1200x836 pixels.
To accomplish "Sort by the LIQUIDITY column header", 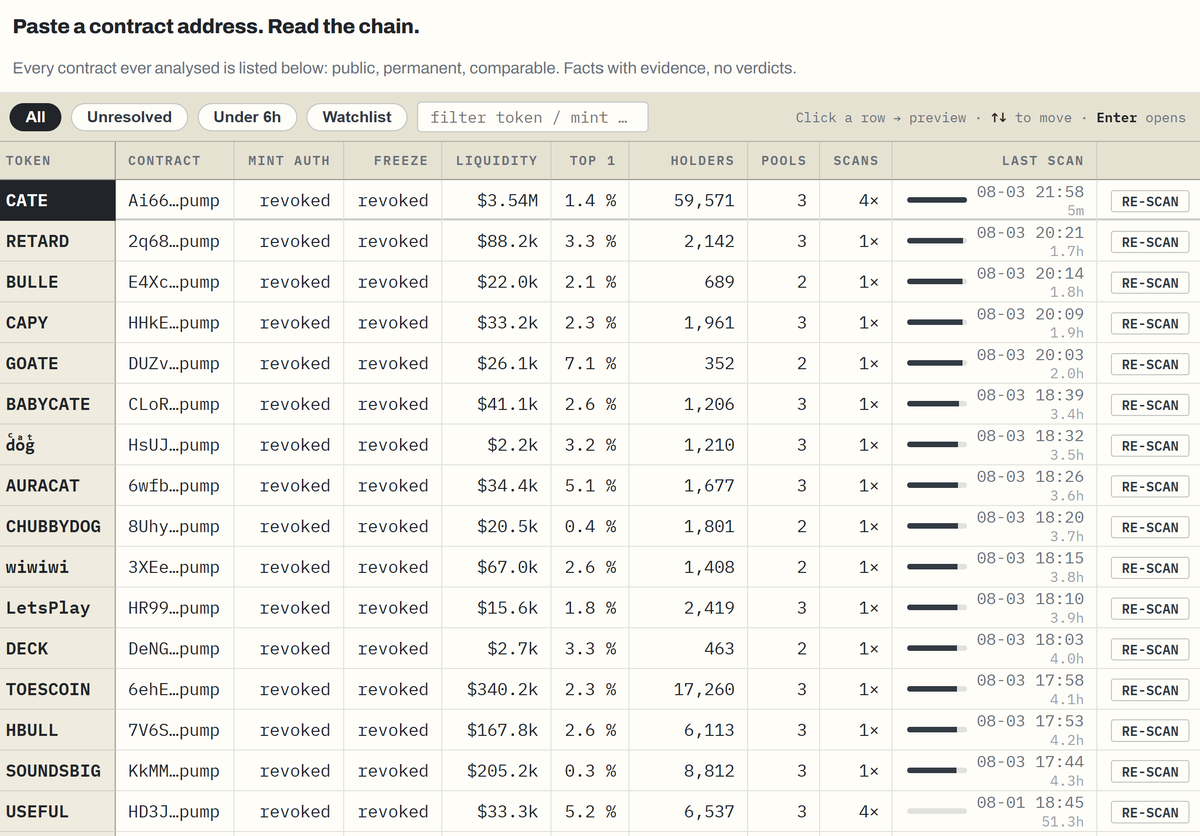I will [496, 160].
